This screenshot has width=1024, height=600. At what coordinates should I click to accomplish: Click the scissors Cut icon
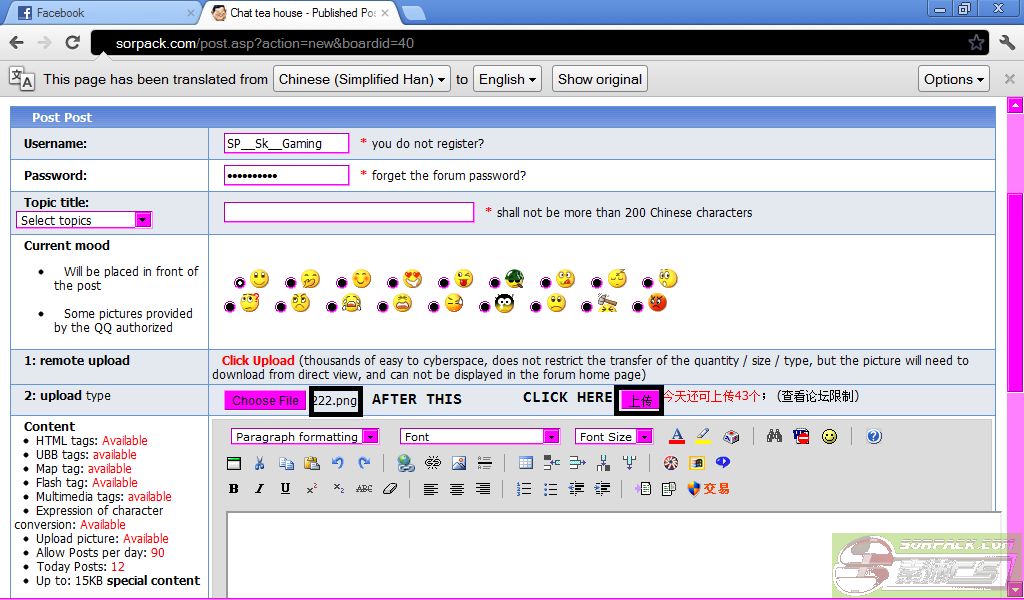pos(260,463)
